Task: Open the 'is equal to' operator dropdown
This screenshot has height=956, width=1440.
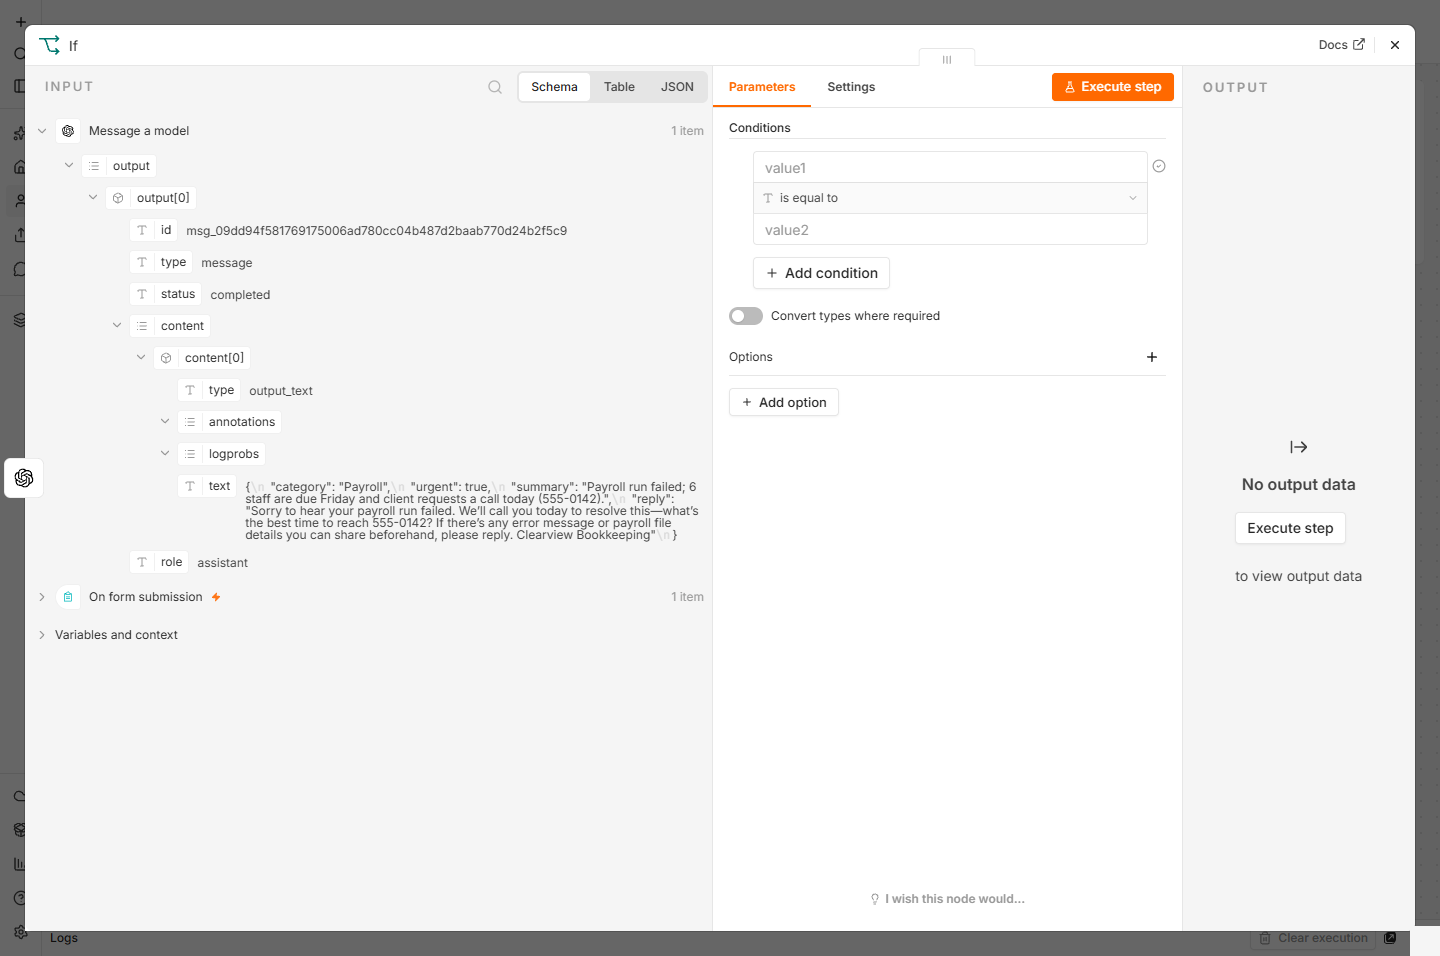Action: 950,198
